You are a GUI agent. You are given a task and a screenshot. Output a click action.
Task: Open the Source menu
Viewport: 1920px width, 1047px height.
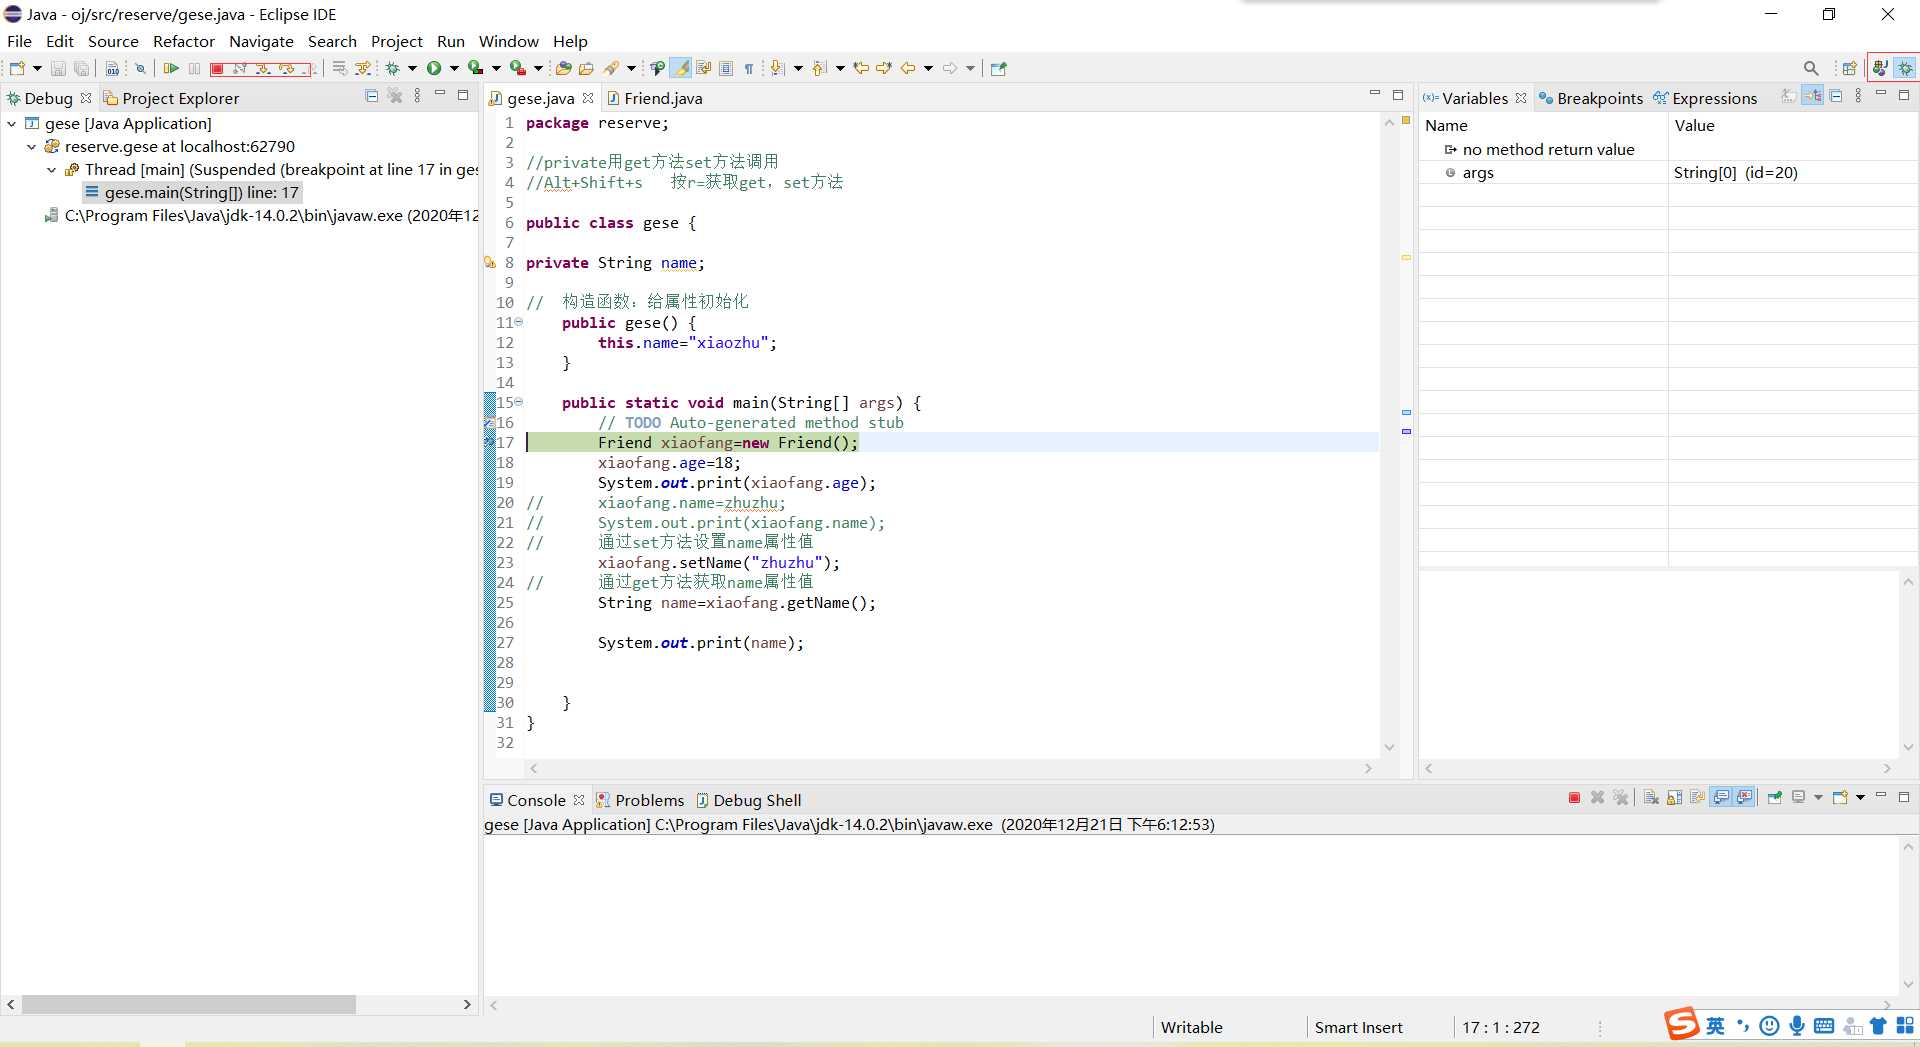pos(113,41)
